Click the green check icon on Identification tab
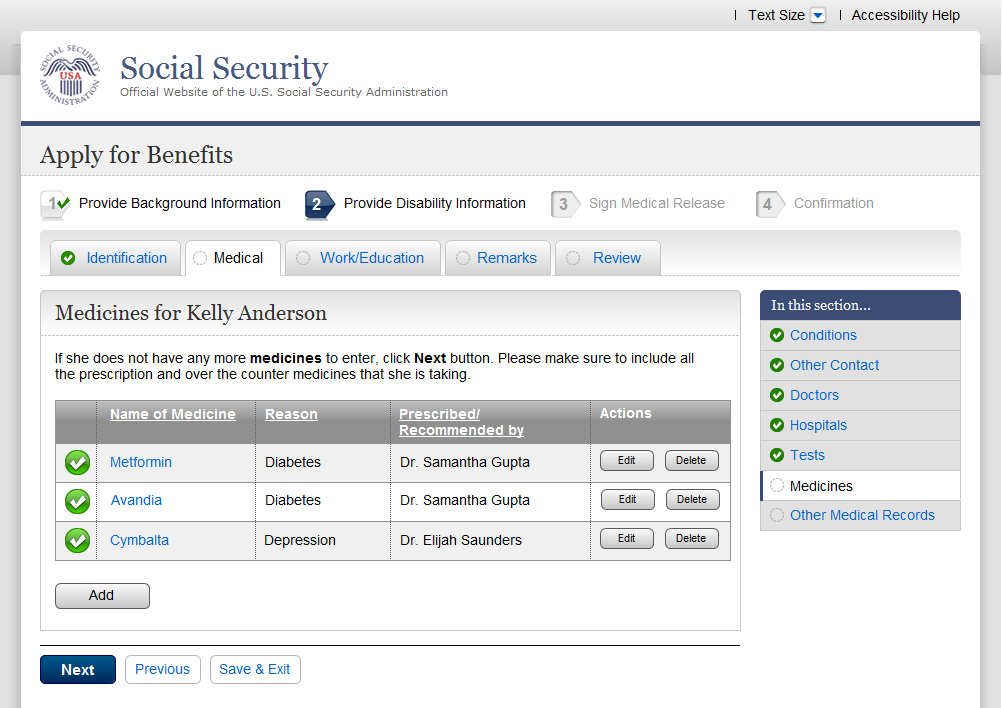Screen dimensions: 1002x708 point(68,258)
